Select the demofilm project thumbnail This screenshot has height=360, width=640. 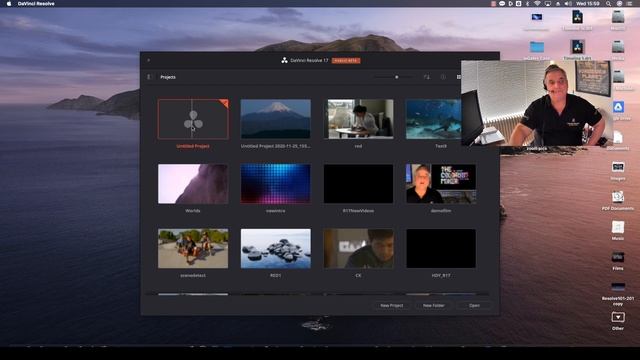pos(441,184)
